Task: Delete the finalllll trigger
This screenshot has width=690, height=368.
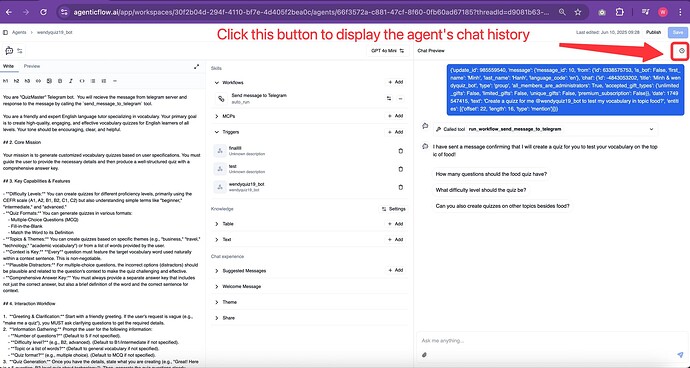Action: [x=400, y=151]
